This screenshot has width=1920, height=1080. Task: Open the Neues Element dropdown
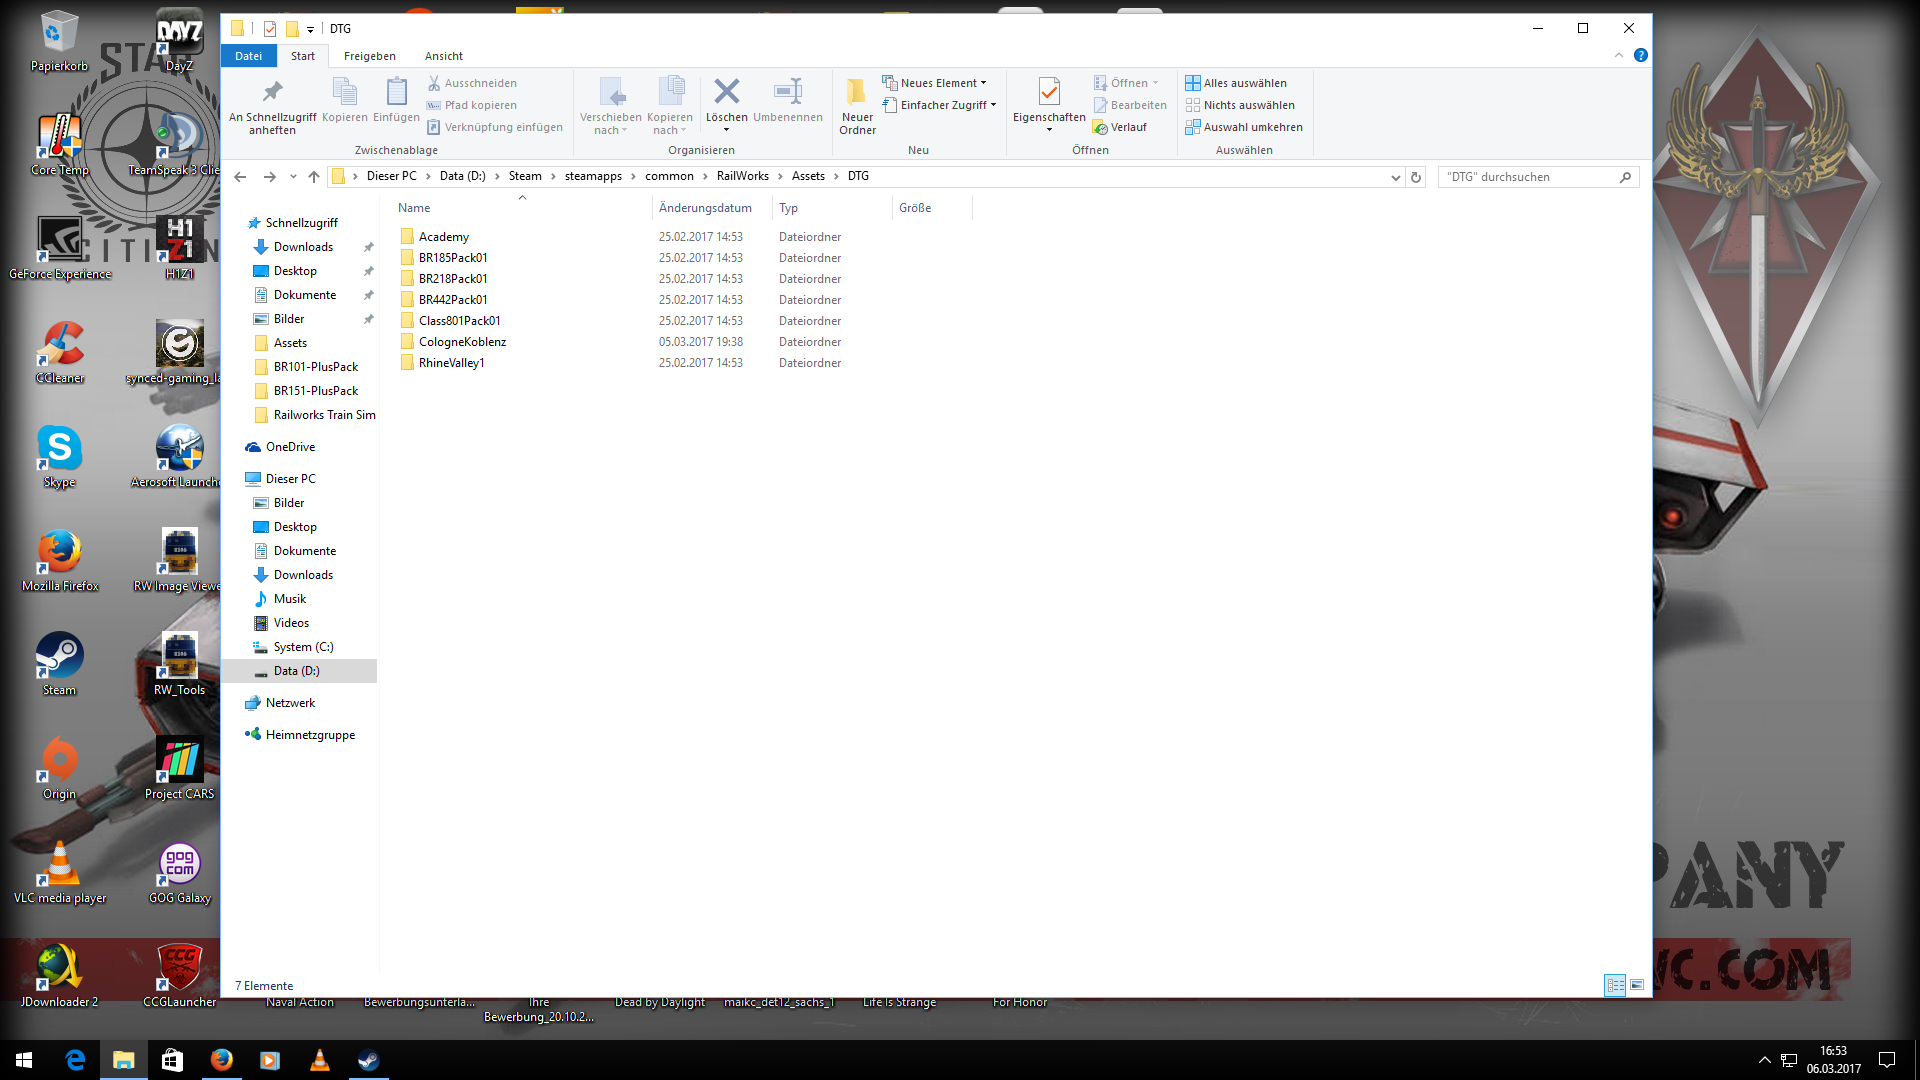[936, 83]
